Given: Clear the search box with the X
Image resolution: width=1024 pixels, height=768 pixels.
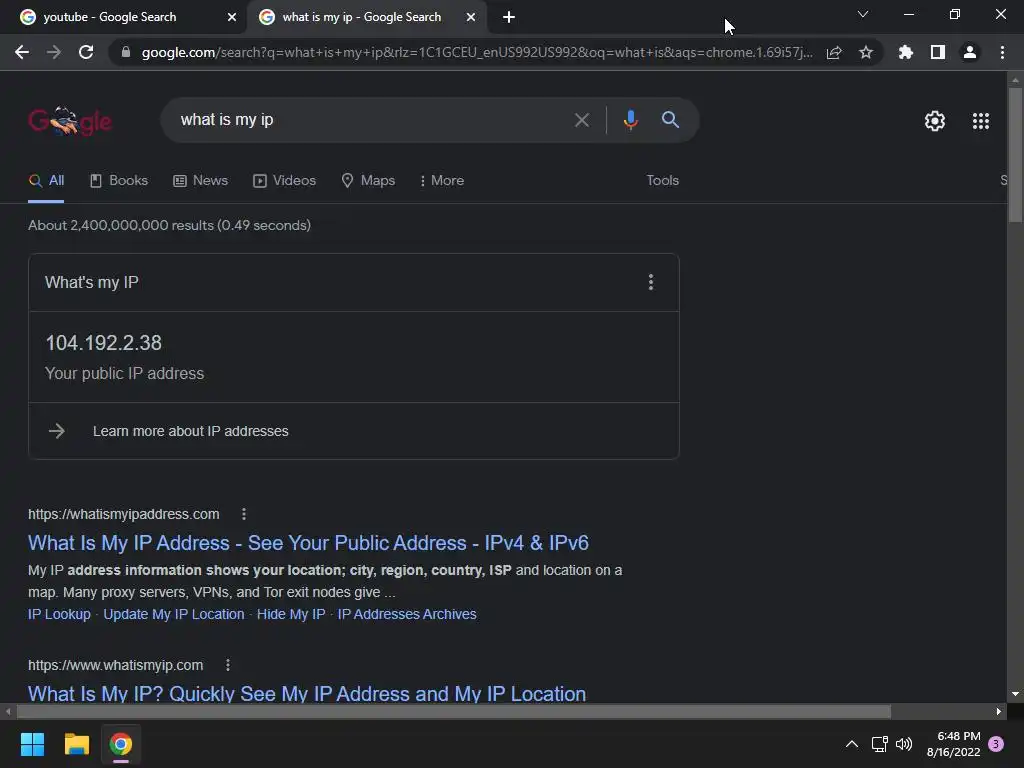Looking at the screenshot, I should coord(581,120).
